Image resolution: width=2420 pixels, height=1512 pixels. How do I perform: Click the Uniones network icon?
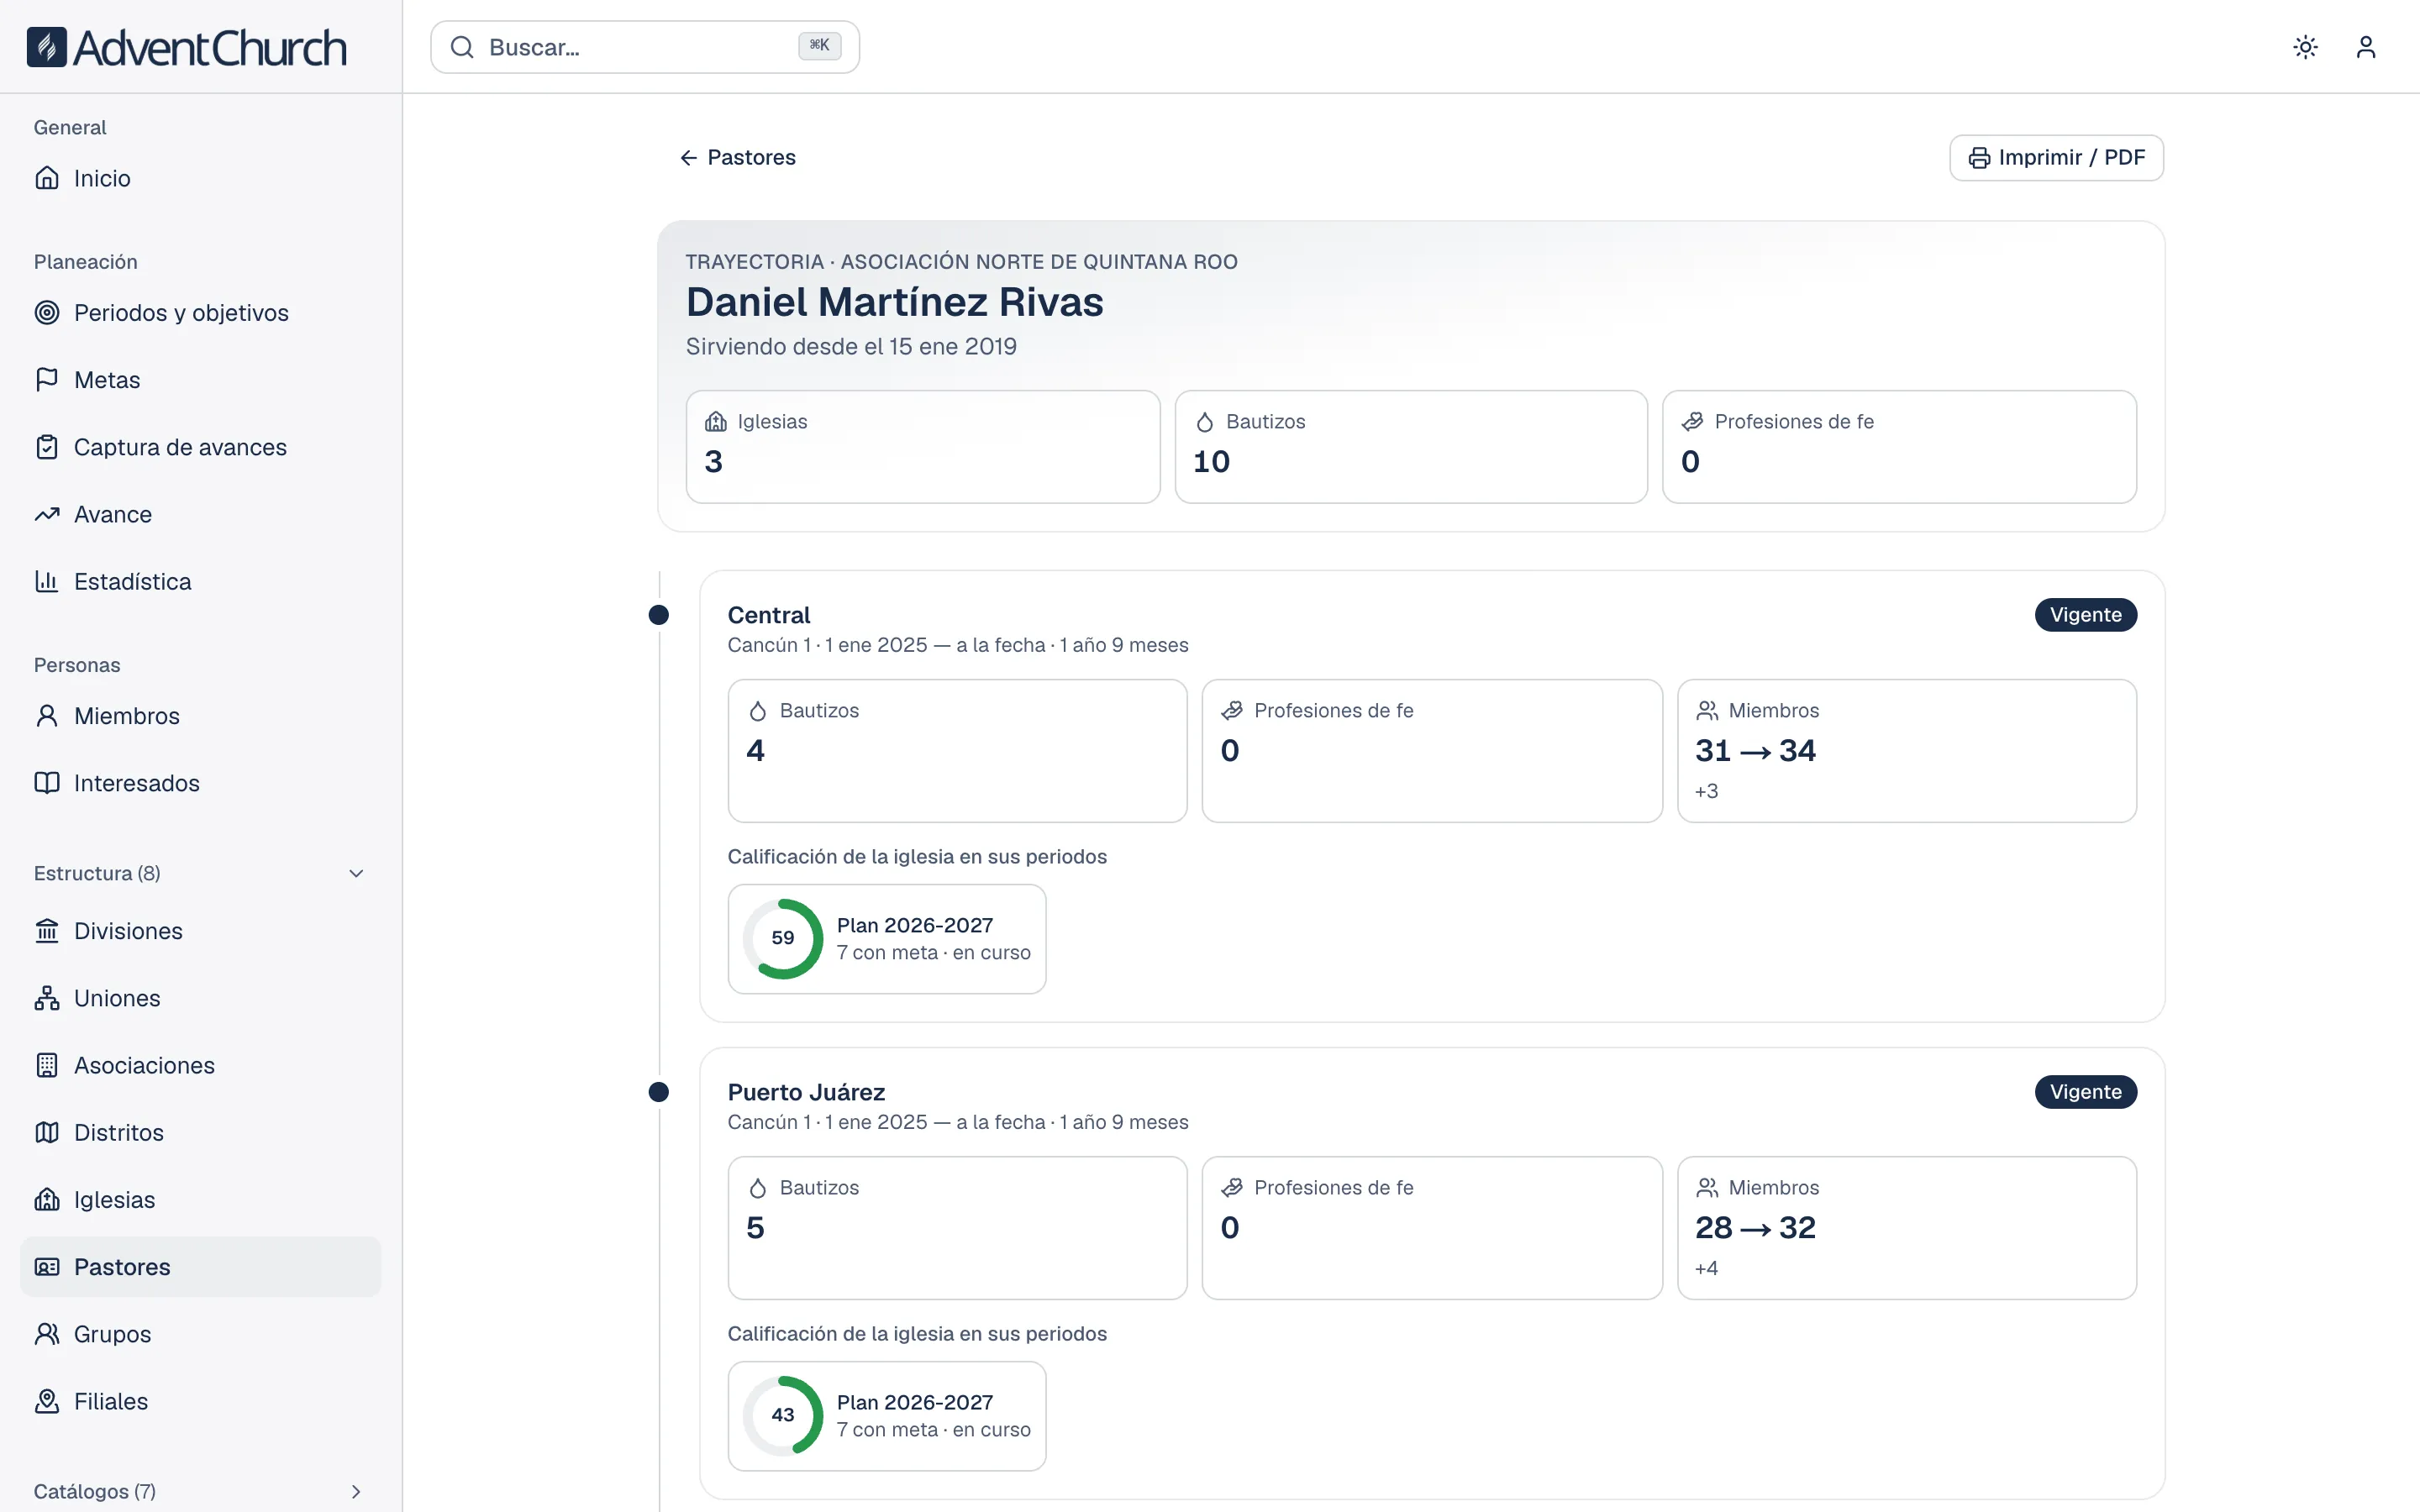point(47,998)
